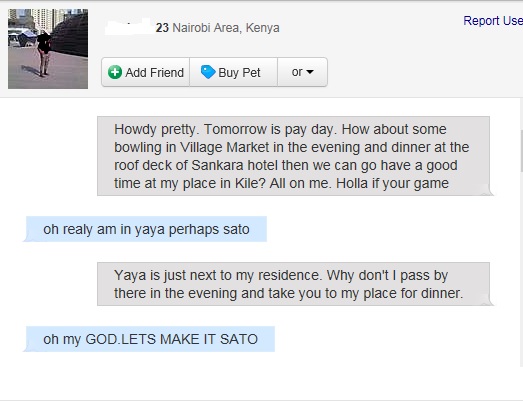Click the blanked-out username beside age 23
The height and width of the screenshot is (401, 523).
tap(130, 27)
